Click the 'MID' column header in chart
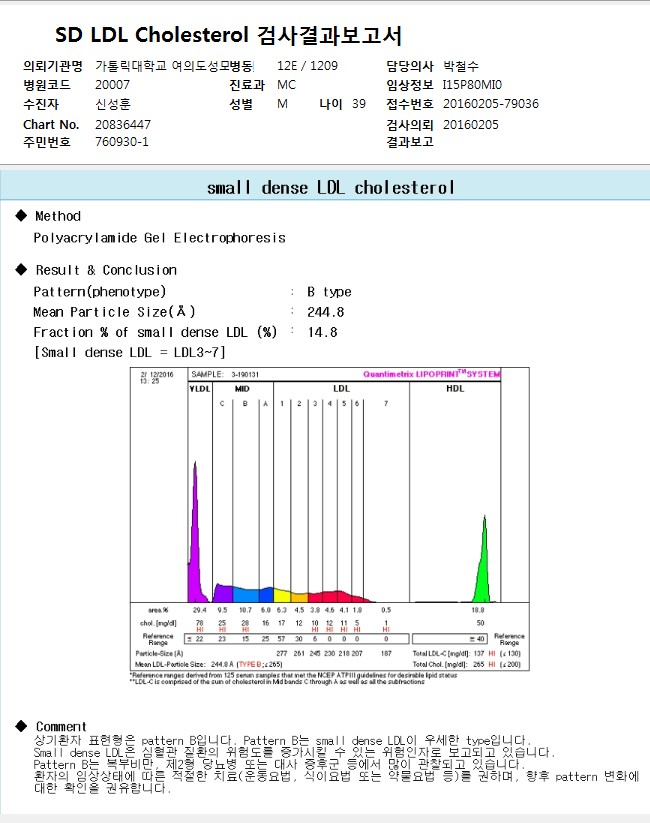650x823 pixels. (x=242, y=389)
